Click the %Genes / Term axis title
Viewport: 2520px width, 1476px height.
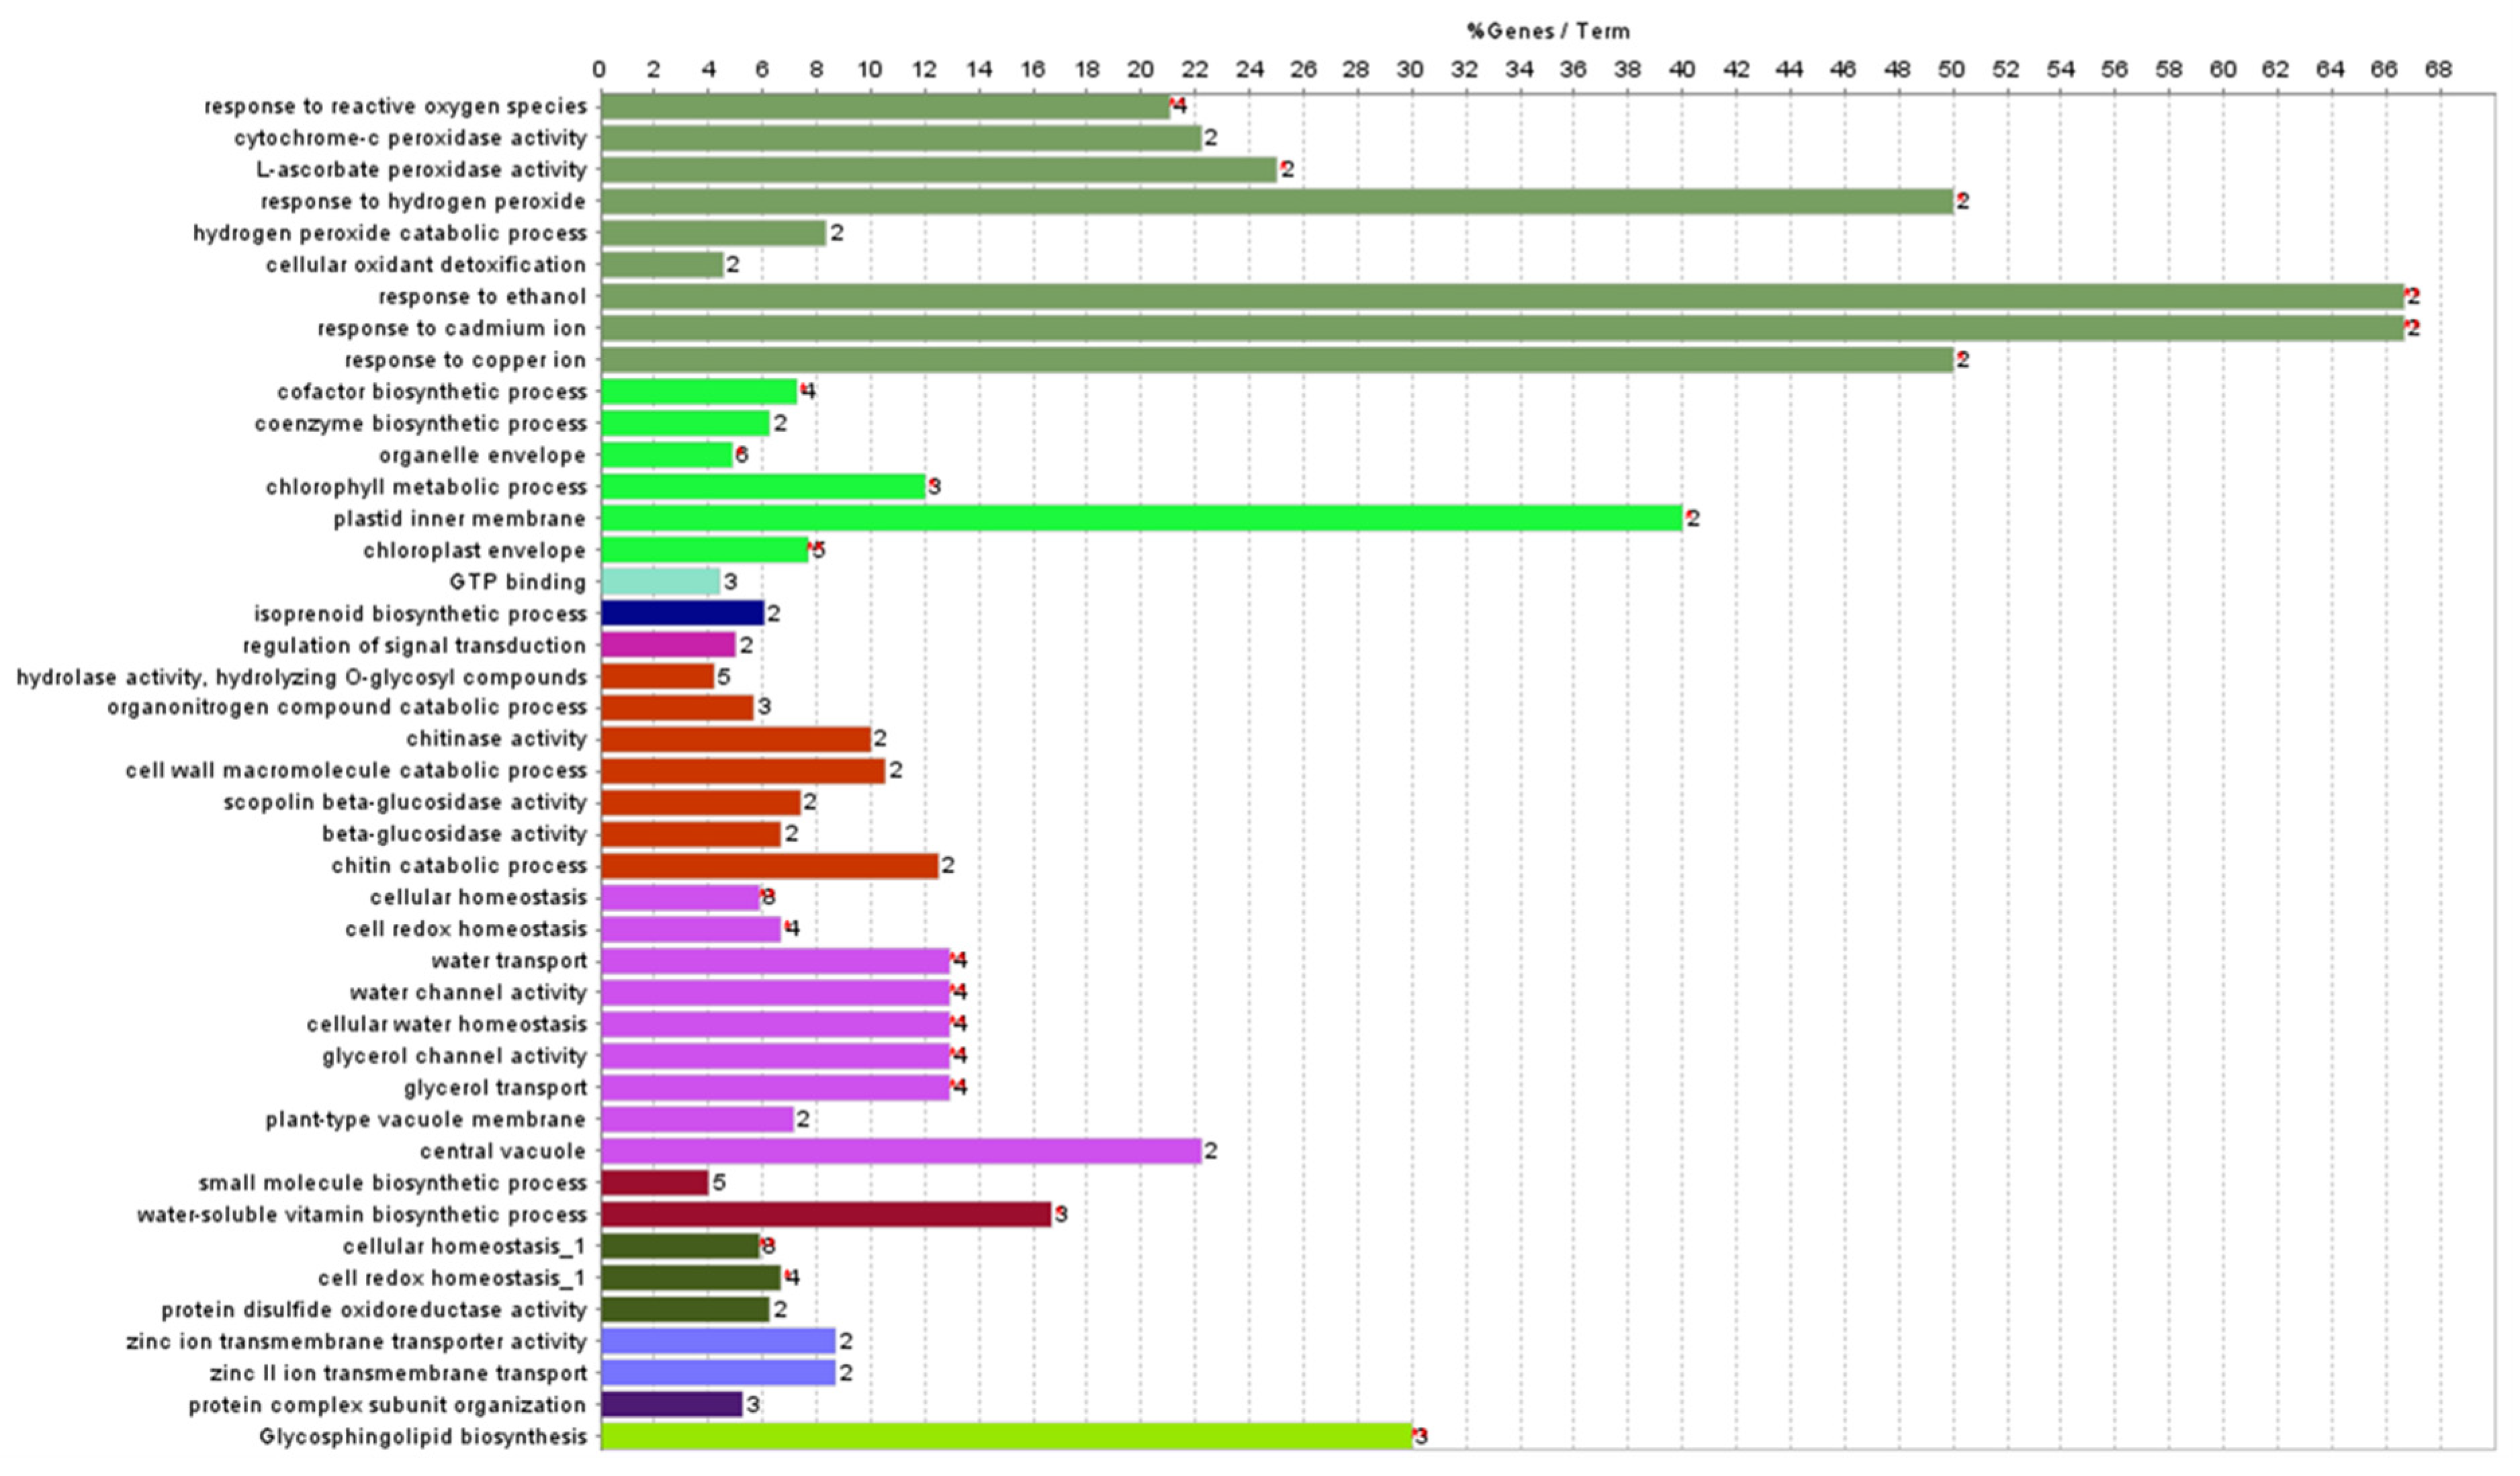click(1548, 31)
